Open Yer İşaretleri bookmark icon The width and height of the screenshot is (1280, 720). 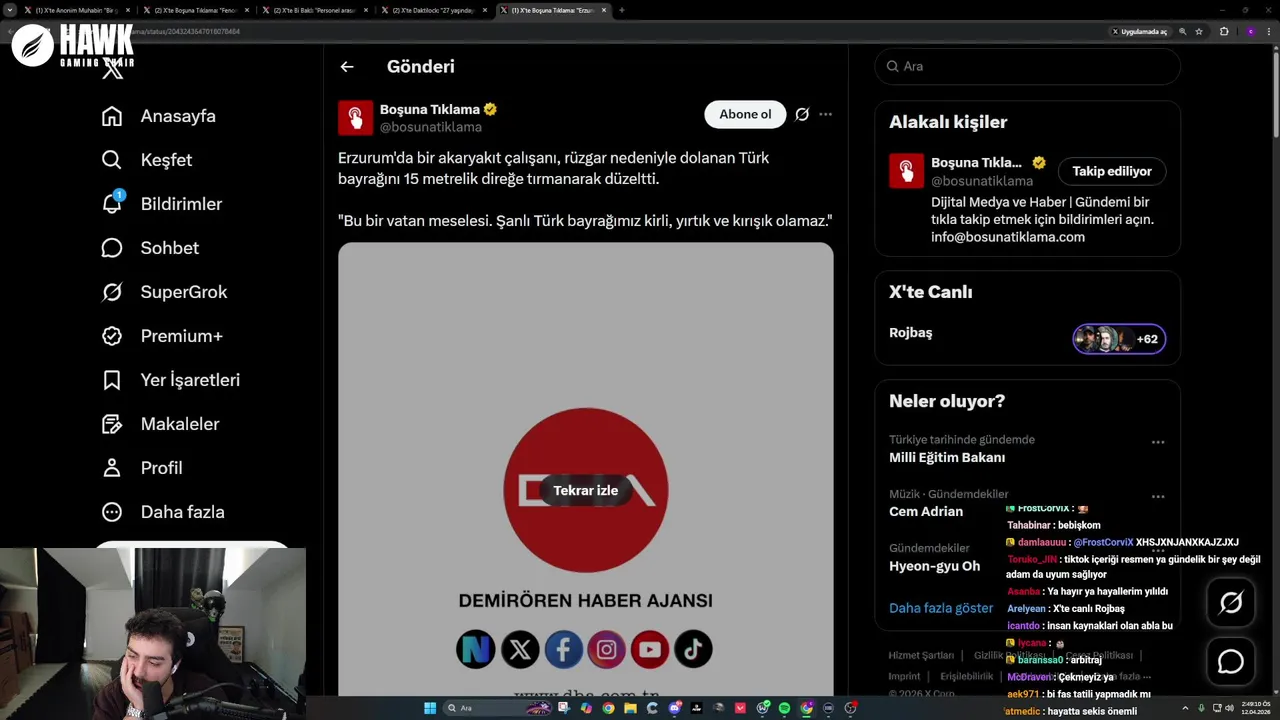[x=112, y=380]
